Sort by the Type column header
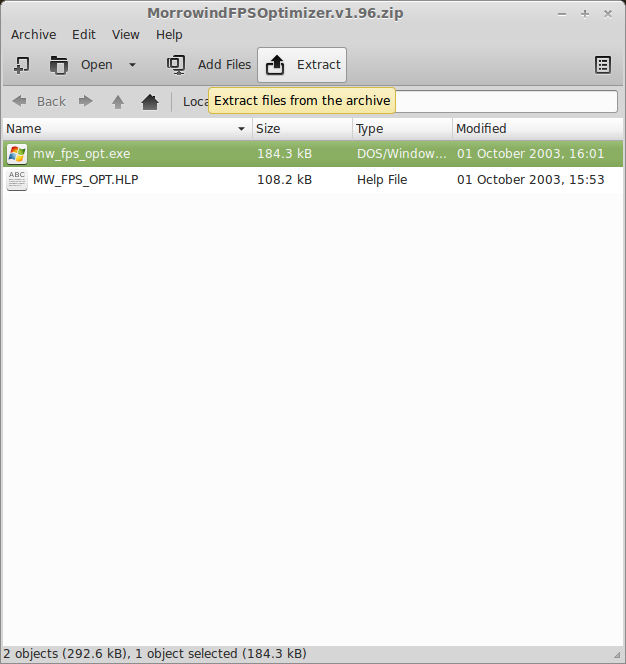 [402, 129]
